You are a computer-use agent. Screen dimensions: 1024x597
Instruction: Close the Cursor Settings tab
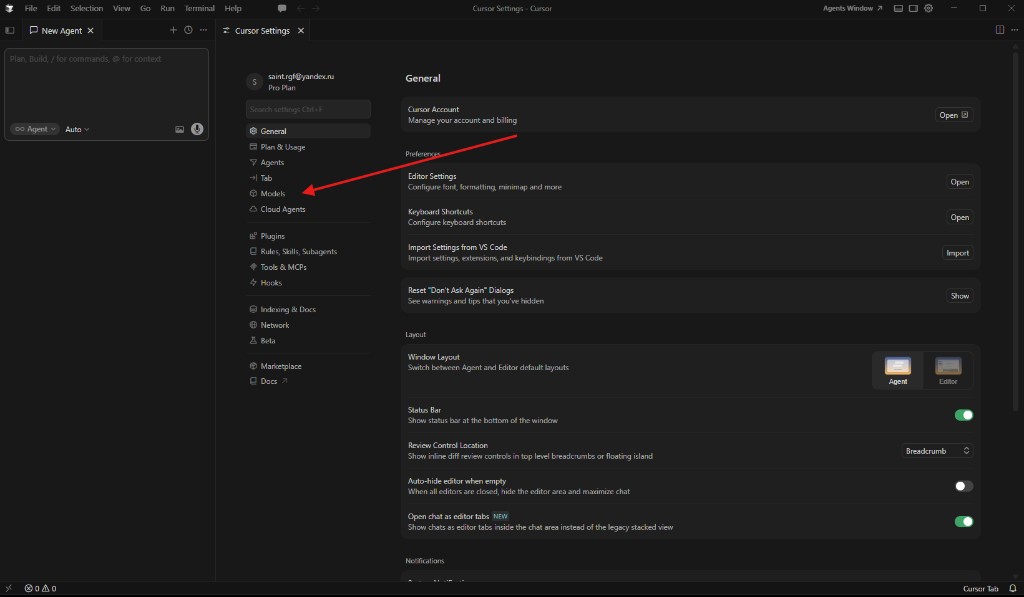coord(300,31)
